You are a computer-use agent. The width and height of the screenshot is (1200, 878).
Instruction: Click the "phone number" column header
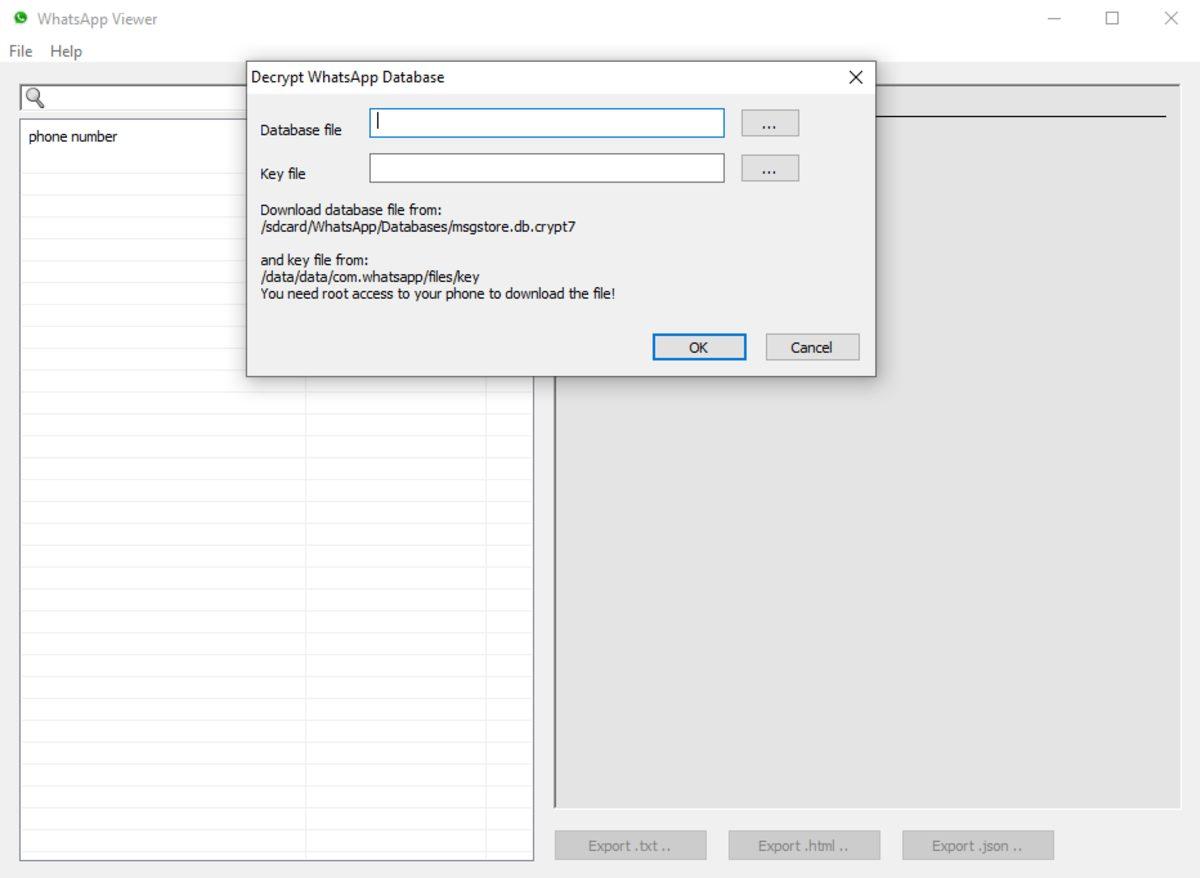(x=73, y=137)
